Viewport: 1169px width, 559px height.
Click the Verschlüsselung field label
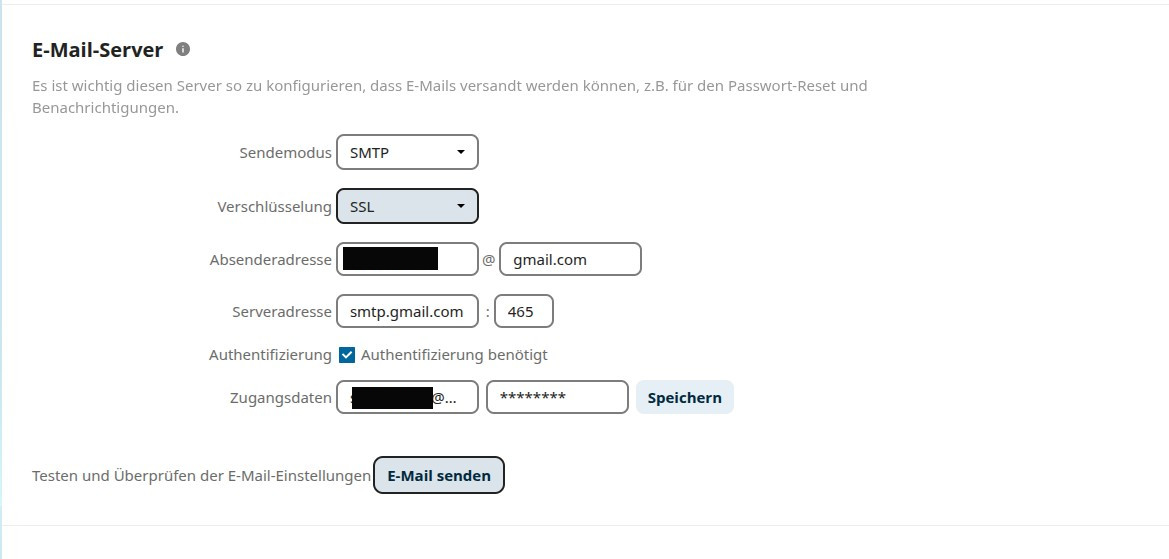[274, 207]
